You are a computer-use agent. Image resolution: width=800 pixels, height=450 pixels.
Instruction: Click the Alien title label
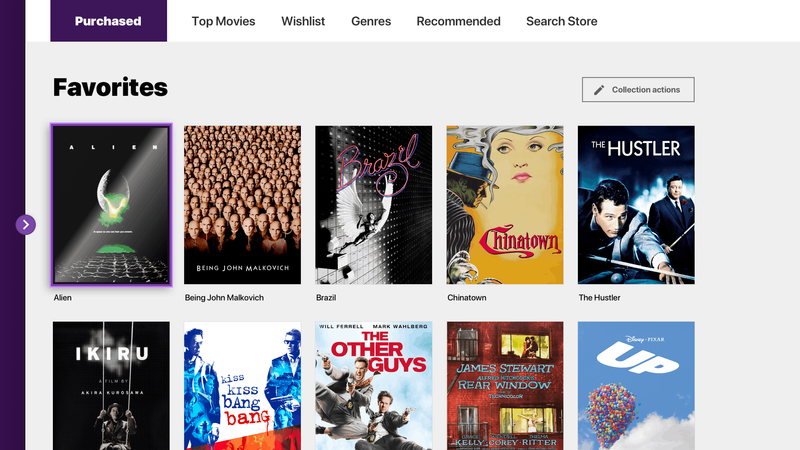tap(63, 297)
